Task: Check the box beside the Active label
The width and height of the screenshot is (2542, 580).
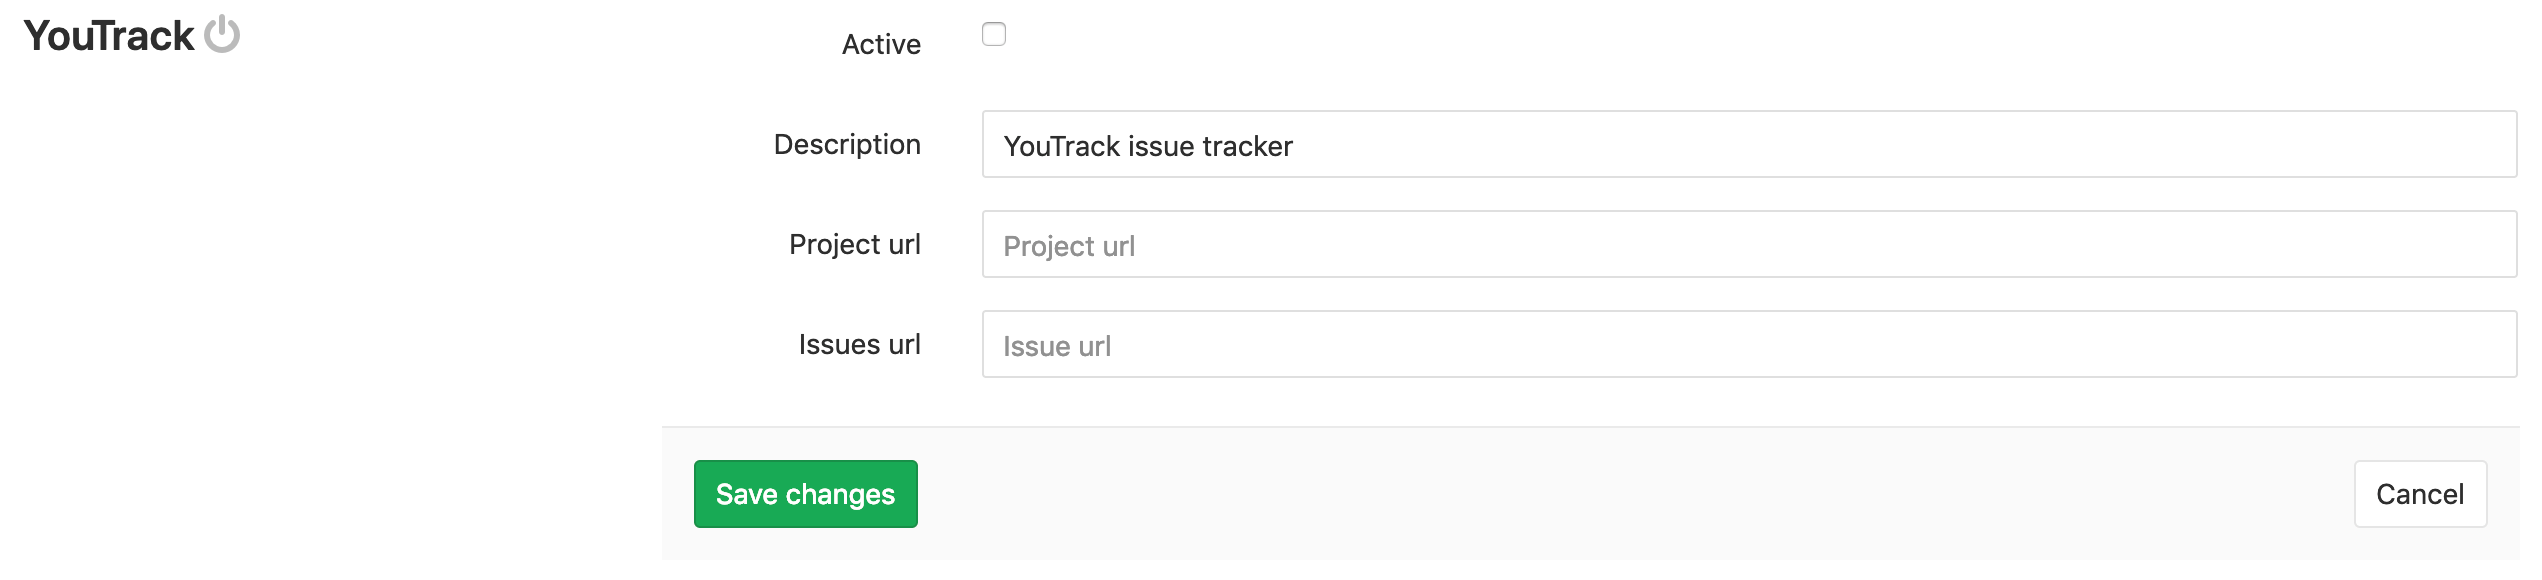Action: pyautogui.click(x=992, y=35)
